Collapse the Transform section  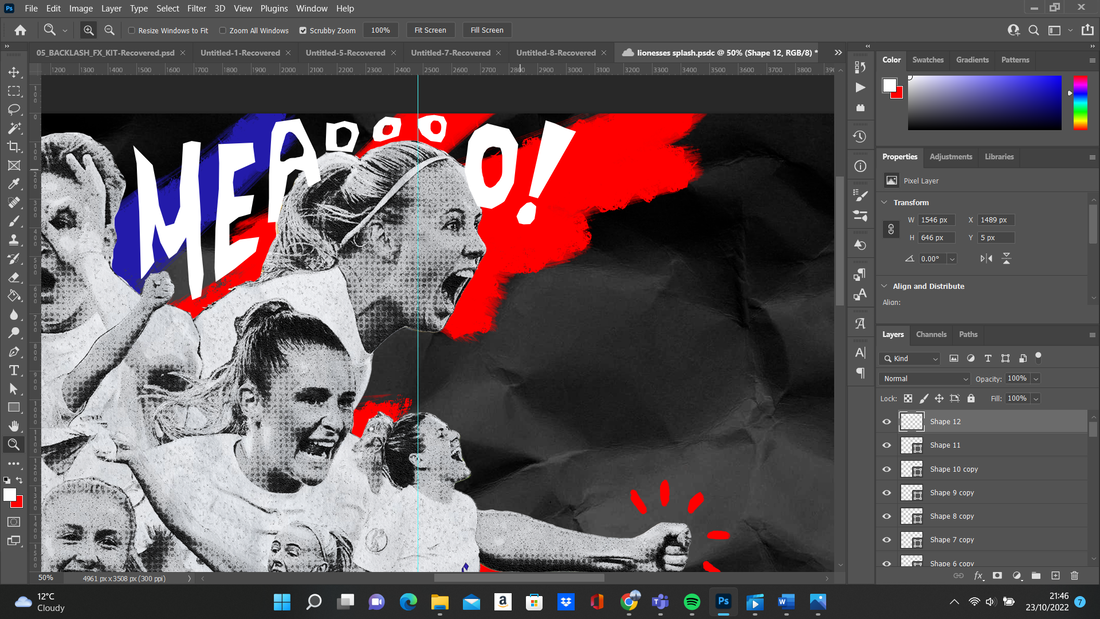[x=885, y=202]
